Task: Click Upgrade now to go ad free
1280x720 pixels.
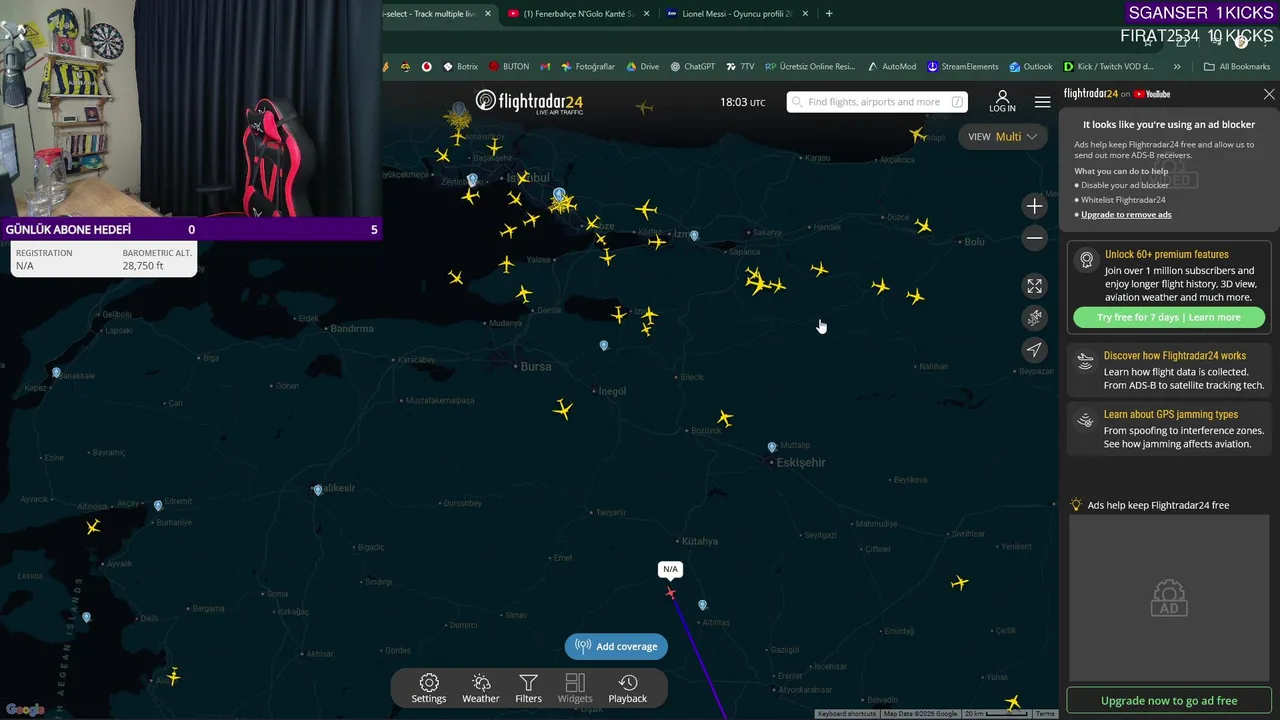Action: [x=1169, y=701]
